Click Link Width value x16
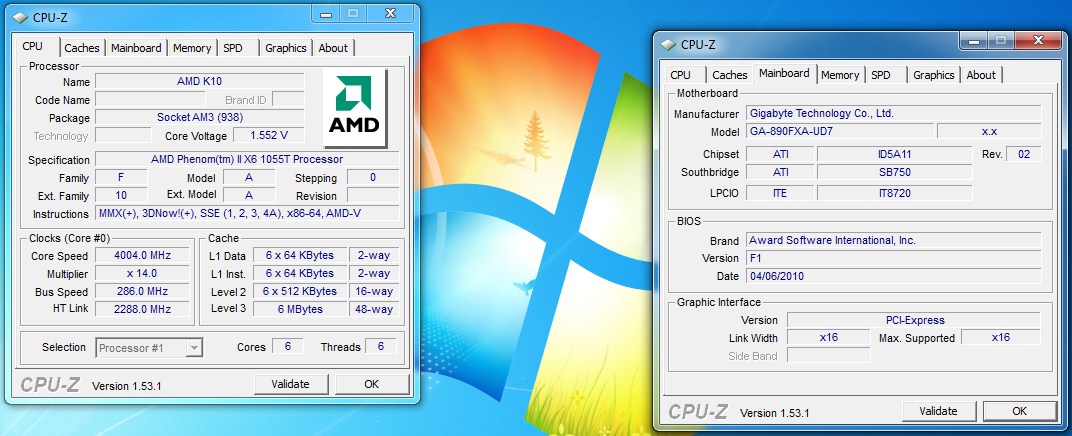The height and width of the screenshot is (436, 1072). pos(829,337)
